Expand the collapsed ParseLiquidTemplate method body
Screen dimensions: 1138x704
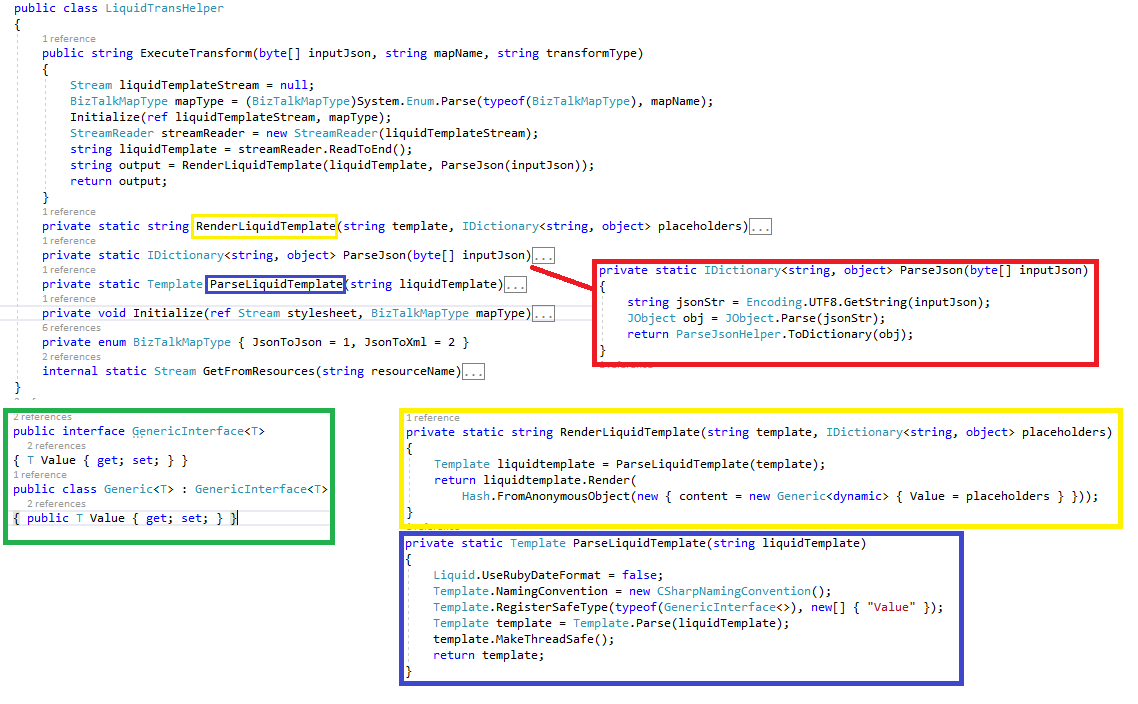[x=515, y=283]
